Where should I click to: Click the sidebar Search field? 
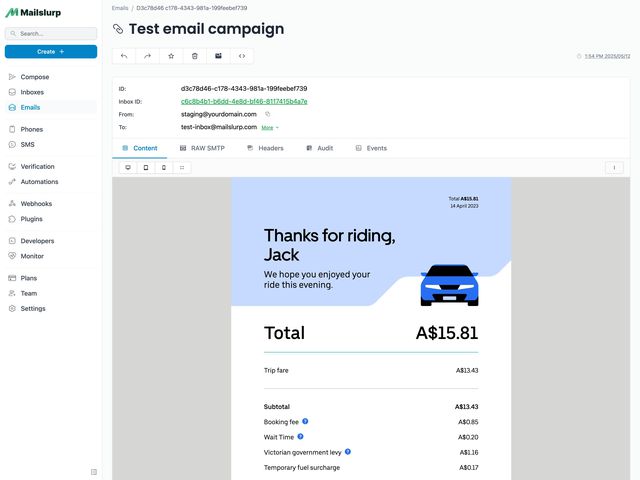click(51, 33)
